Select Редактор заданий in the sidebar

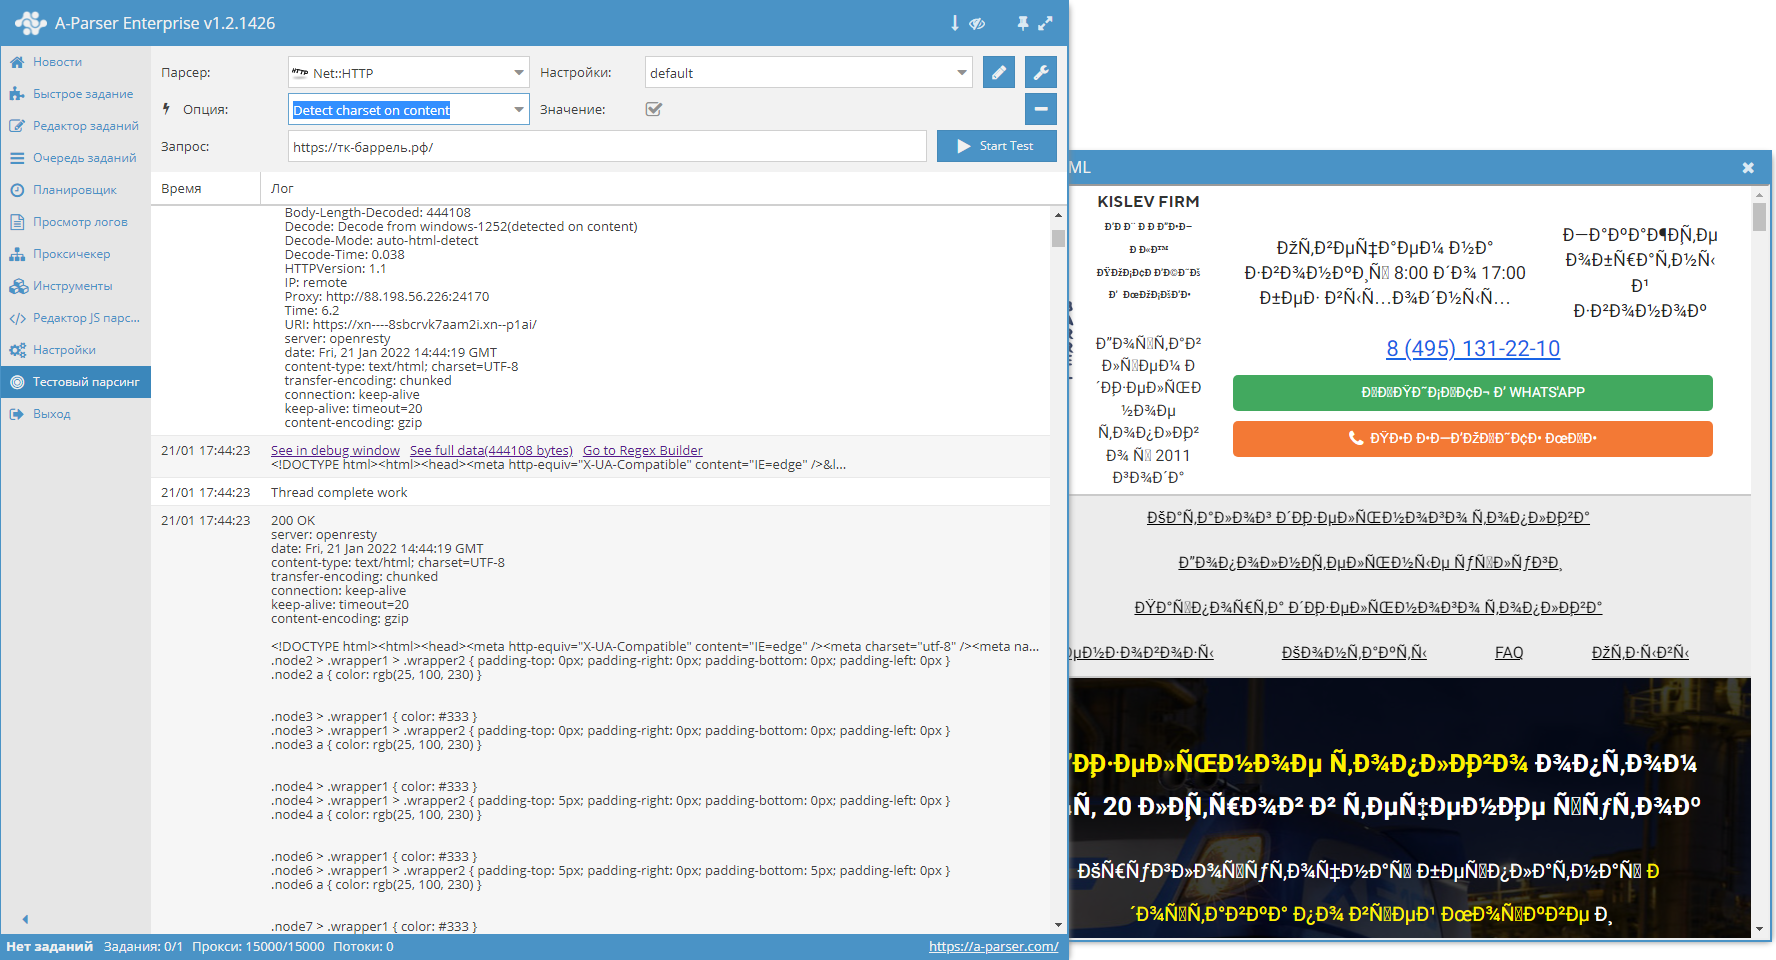[77, 126]
